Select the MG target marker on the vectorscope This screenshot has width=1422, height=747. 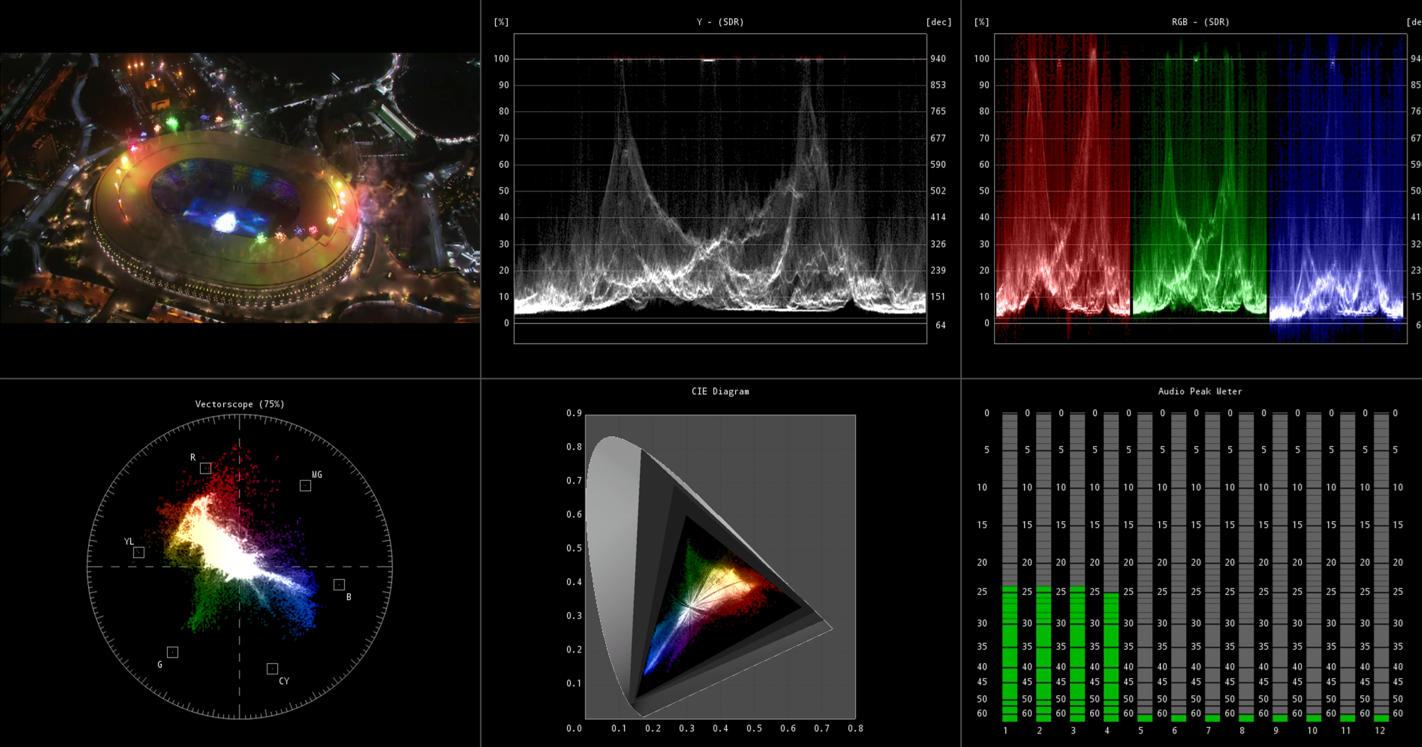point(305,485)
